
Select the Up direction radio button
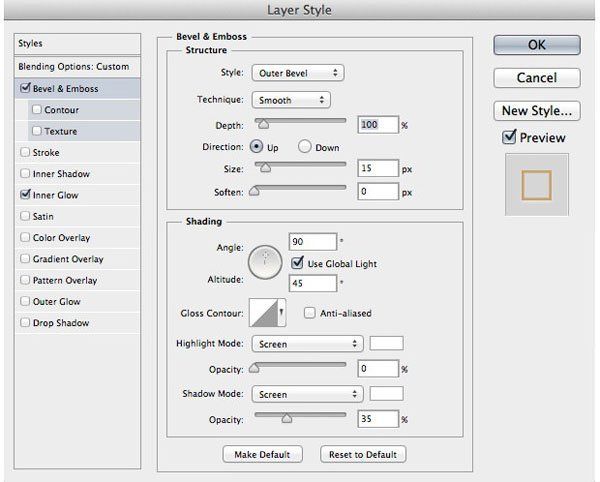(256, 147)
